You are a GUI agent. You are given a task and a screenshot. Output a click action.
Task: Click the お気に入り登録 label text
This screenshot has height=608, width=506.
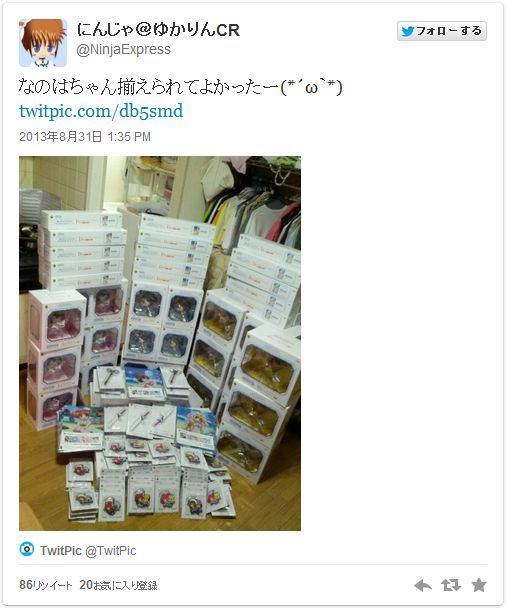tap(125, 585)
